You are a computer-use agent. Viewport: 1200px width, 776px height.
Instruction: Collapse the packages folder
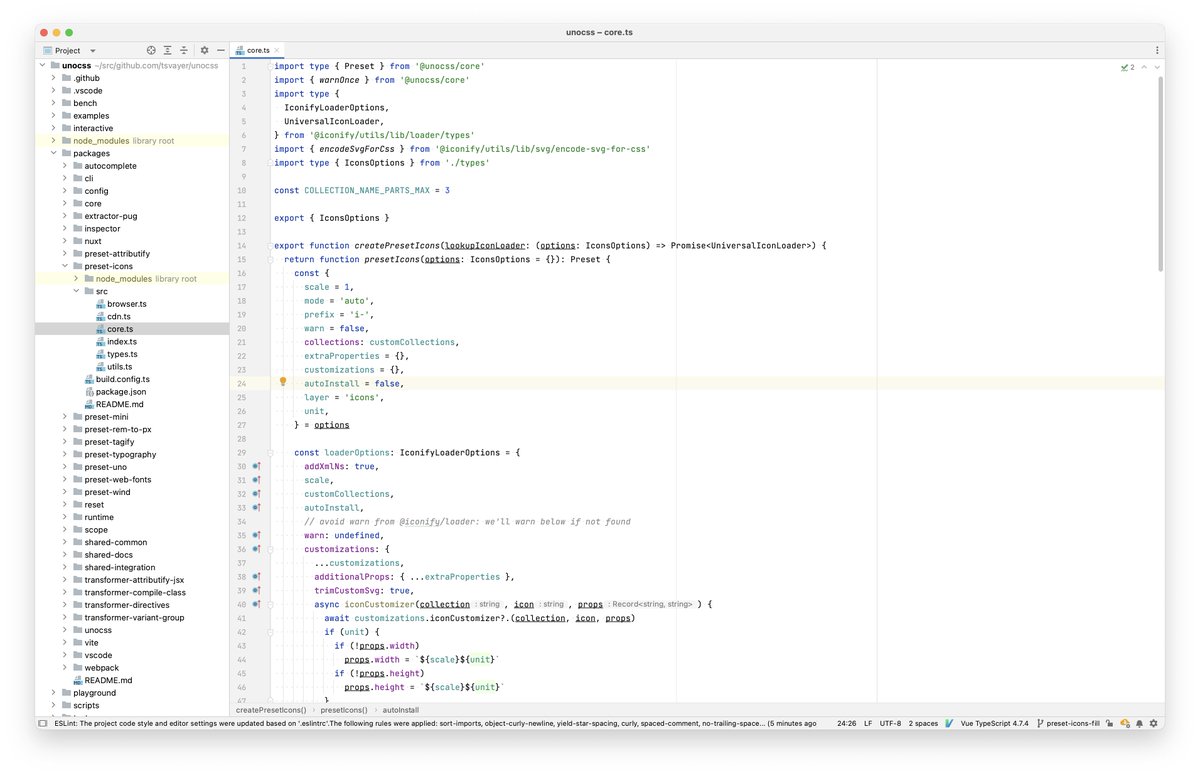pyautogui.click(x=54, y=153)
